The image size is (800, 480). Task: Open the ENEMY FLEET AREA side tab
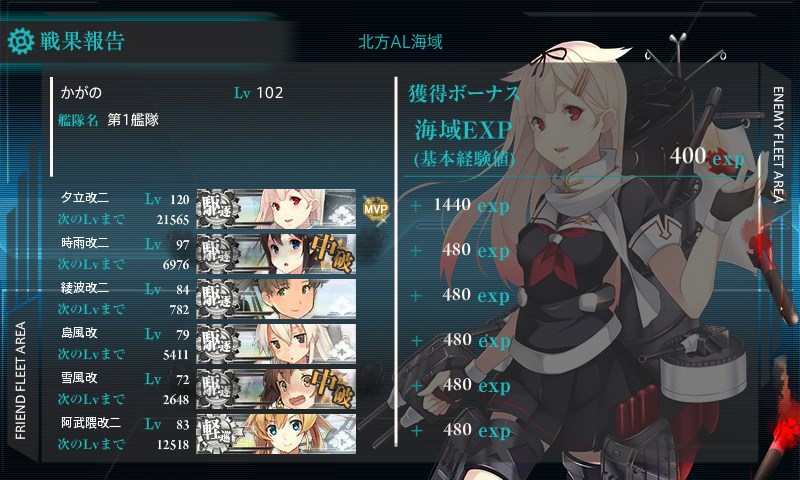[x=778, y=144]
